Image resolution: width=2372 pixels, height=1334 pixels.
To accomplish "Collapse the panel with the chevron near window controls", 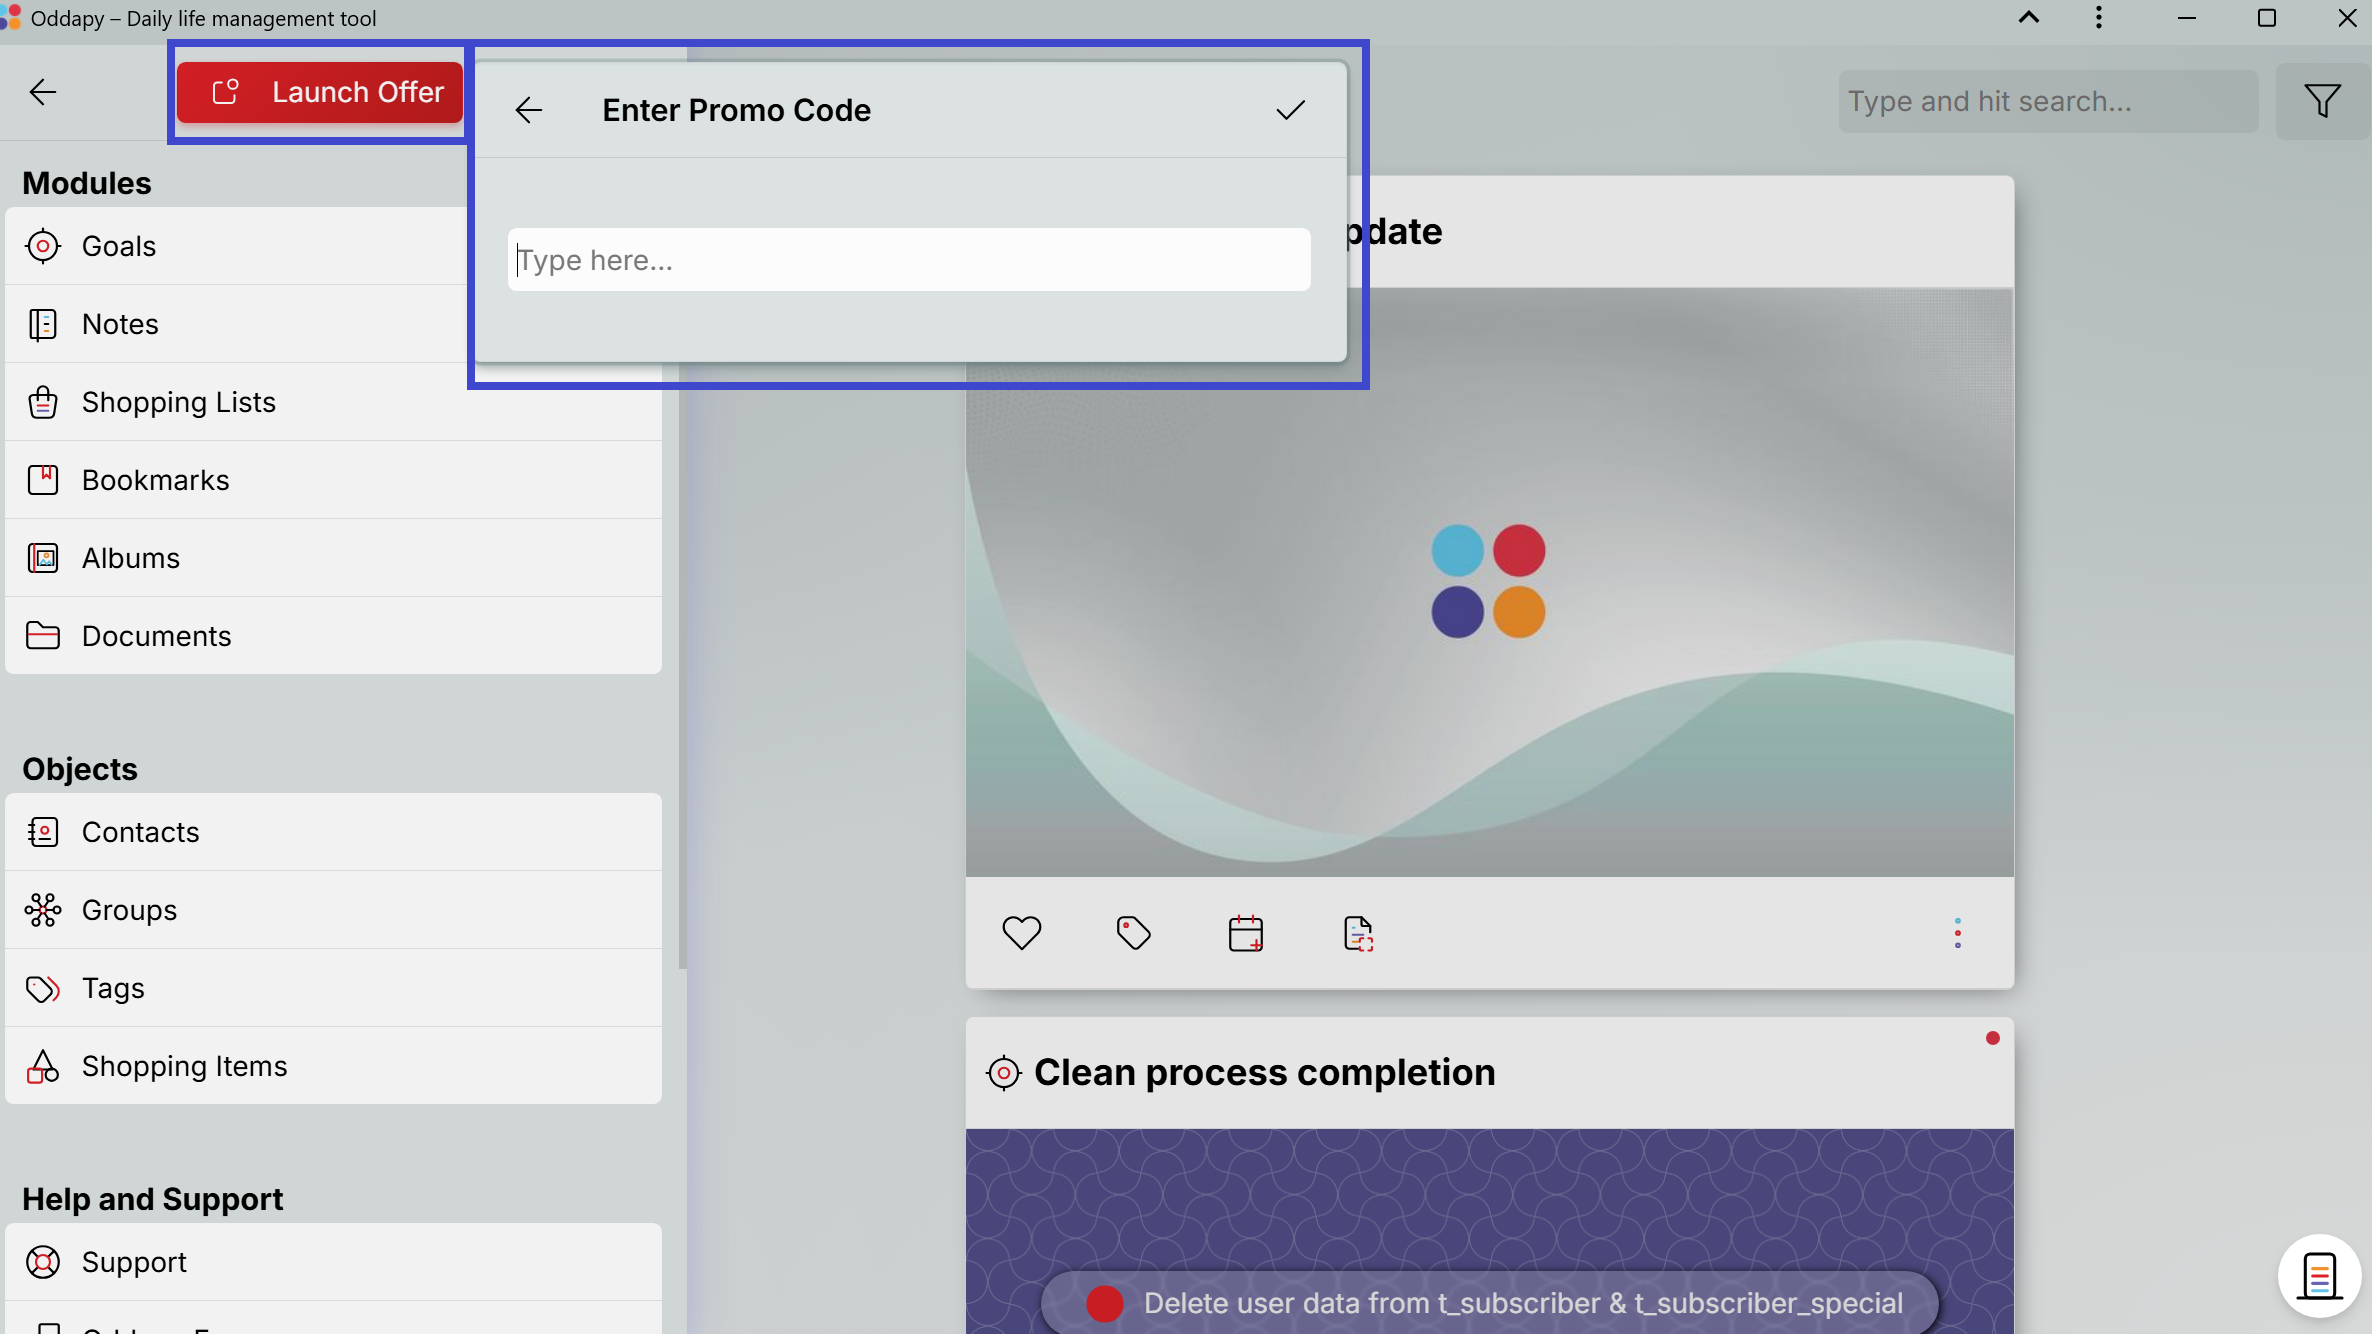I will pos(2028,17).
